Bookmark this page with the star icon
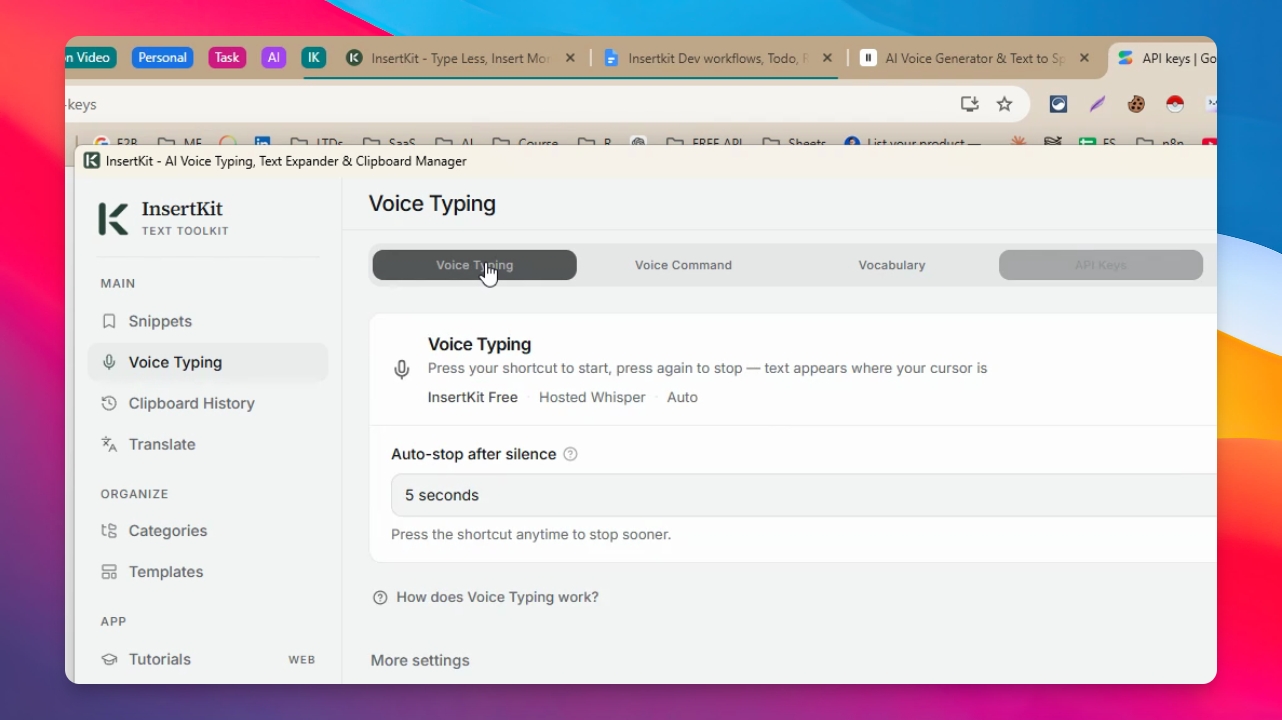Screen dimensions: 1282x720 (1005, 104)
